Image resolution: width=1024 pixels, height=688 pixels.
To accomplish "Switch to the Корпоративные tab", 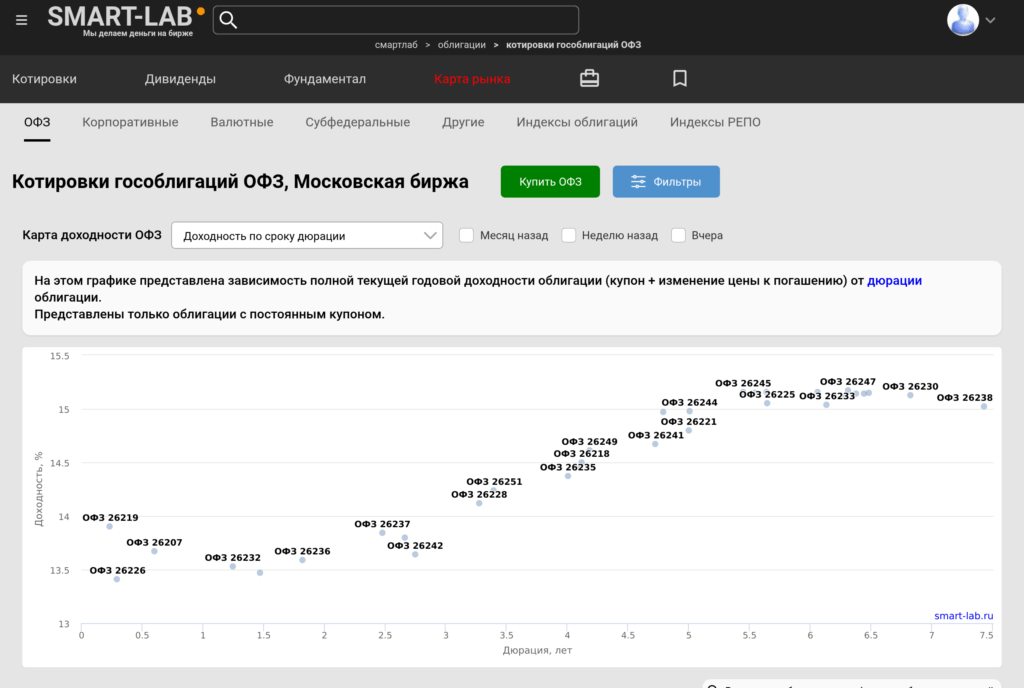I will [x=130, y=122].
